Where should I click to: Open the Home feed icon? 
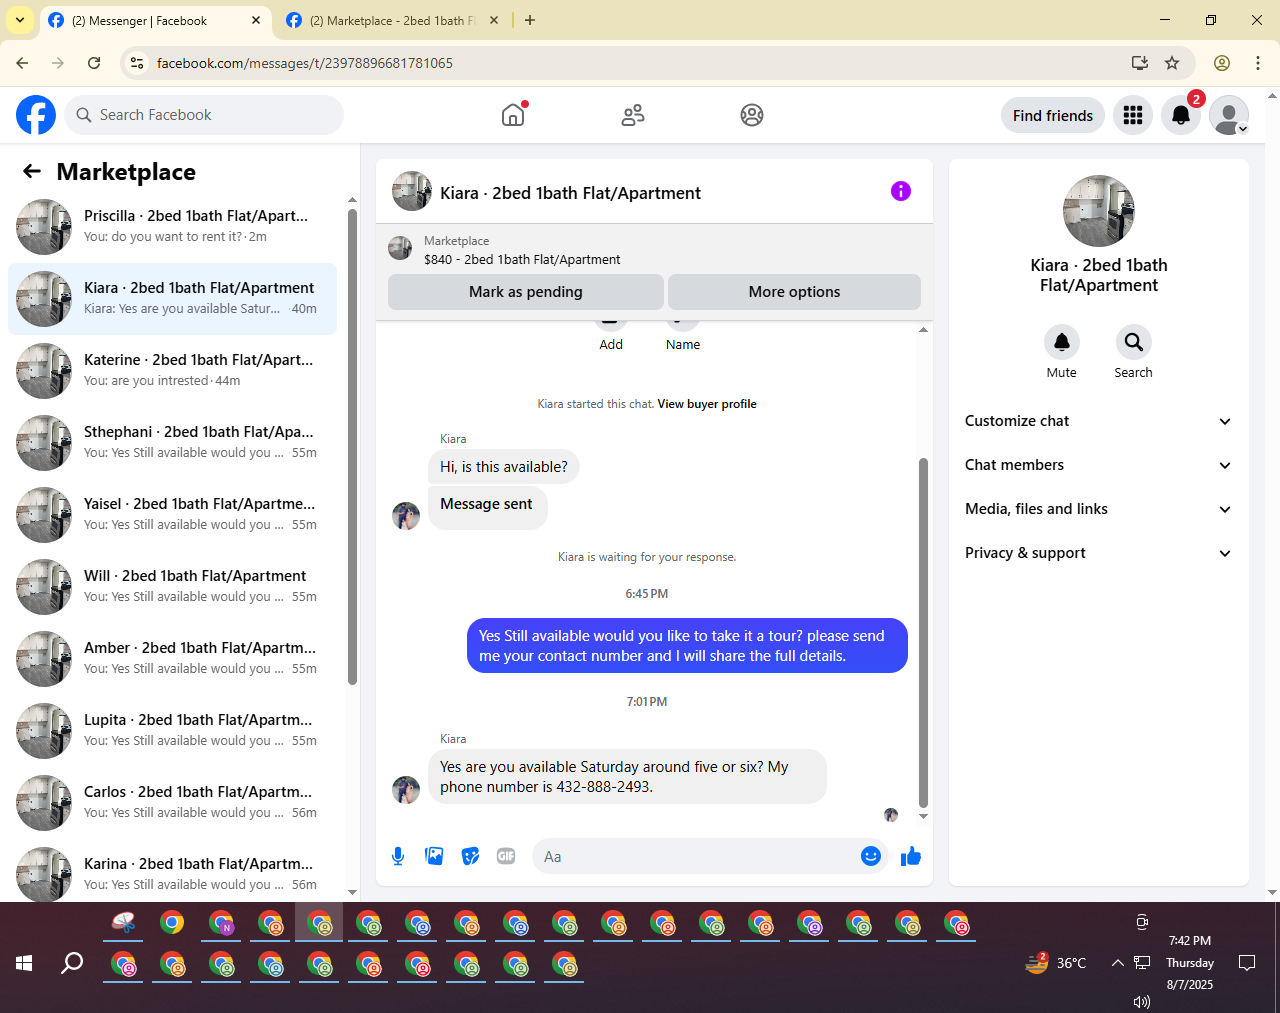click(x=513, y=115)
